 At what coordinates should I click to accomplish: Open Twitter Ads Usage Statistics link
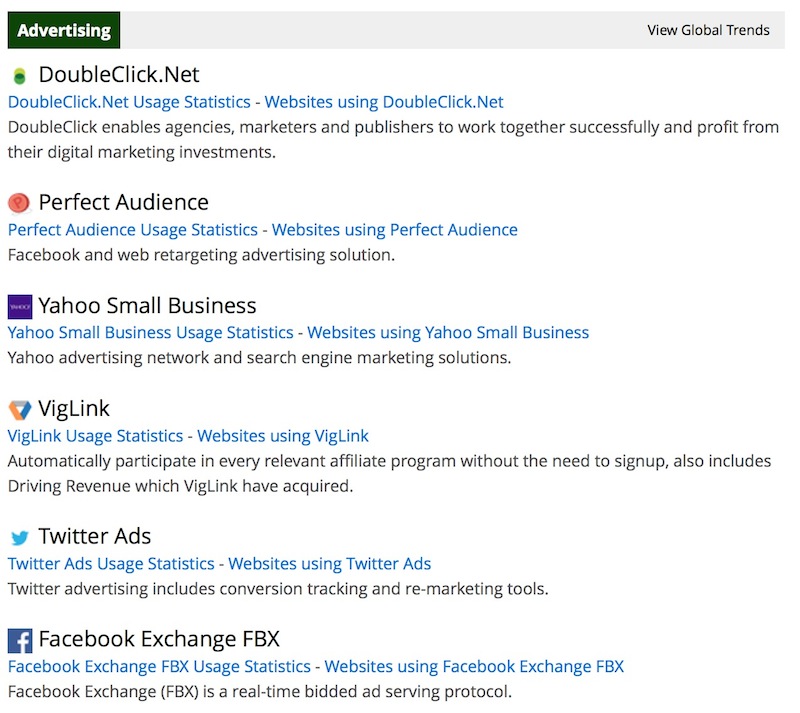tap(111, 564)
